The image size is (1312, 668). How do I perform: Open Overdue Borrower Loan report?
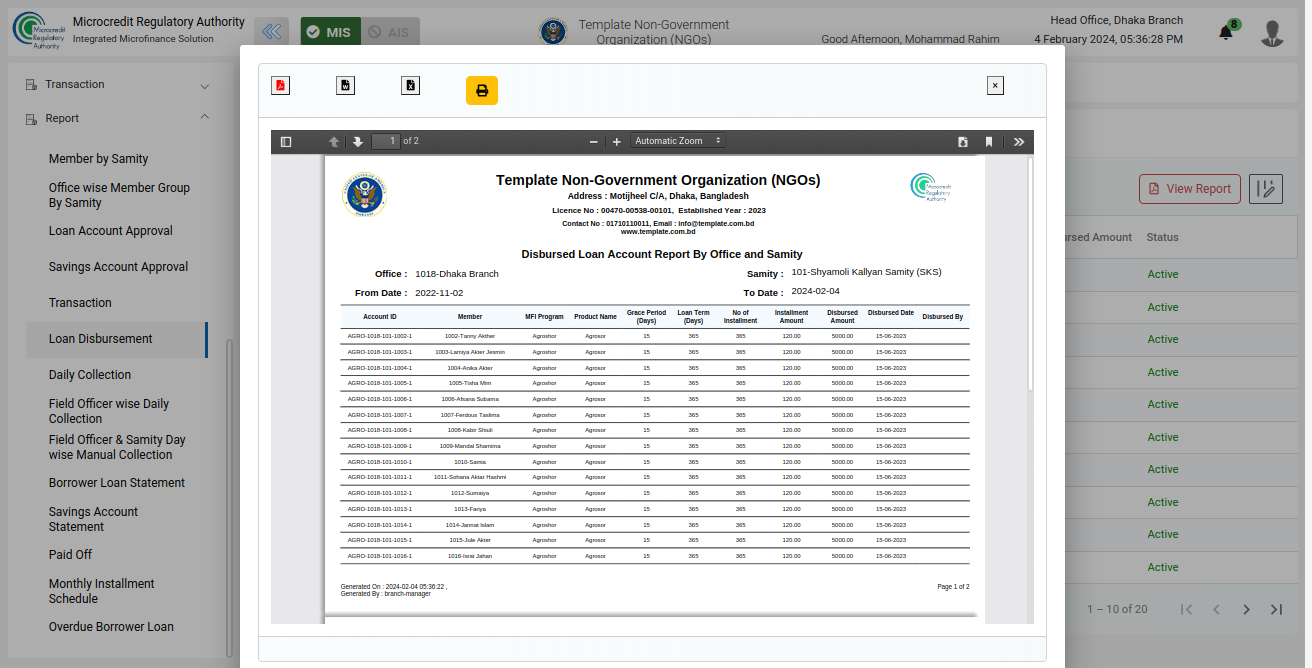[111, 627]
